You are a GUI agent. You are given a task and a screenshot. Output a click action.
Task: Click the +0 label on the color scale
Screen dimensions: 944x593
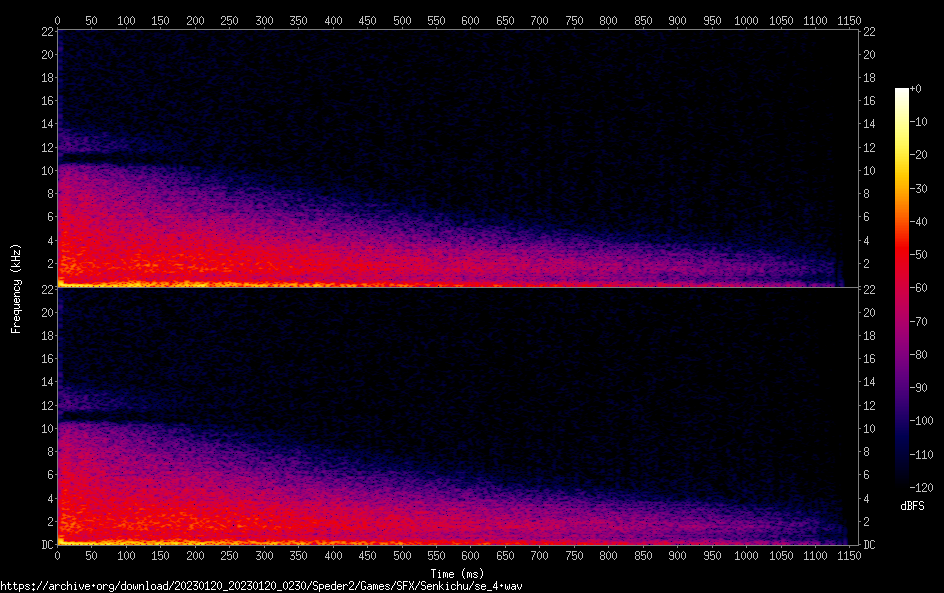[x=916, y=89]
